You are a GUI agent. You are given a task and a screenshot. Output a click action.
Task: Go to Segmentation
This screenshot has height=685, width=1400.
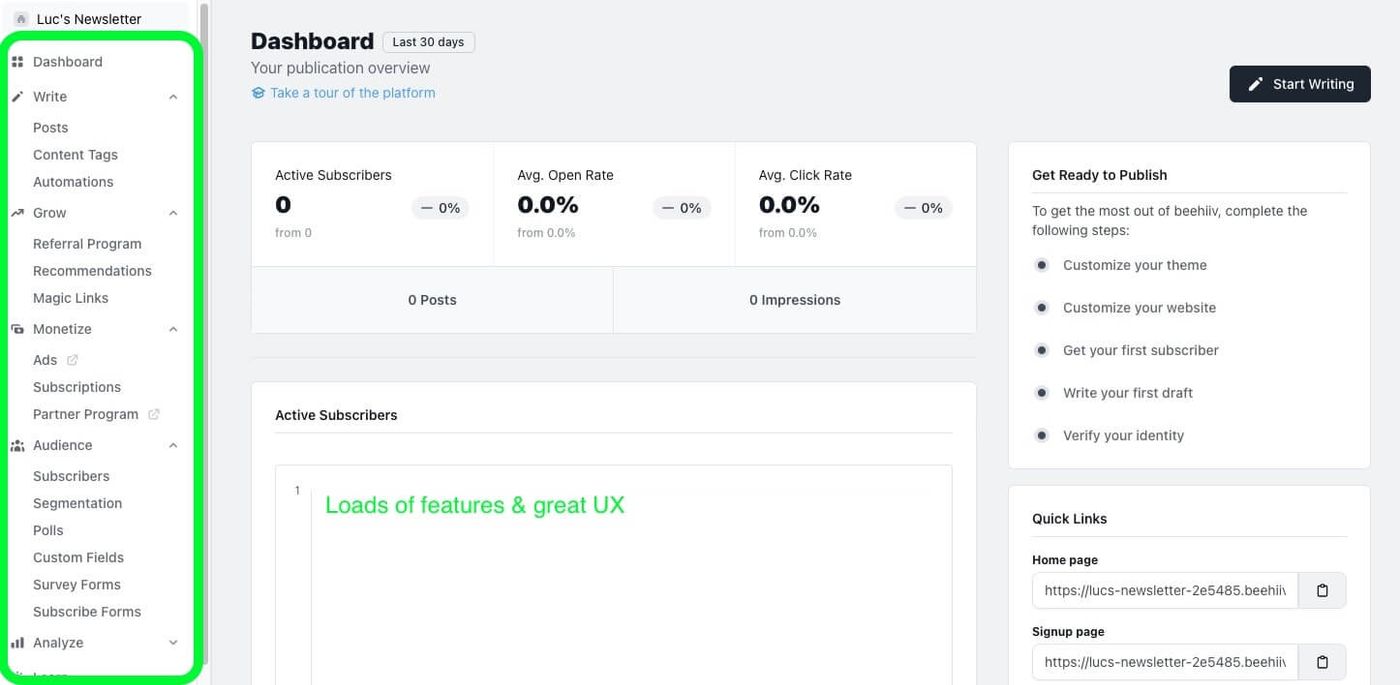[x=77, y=503]
